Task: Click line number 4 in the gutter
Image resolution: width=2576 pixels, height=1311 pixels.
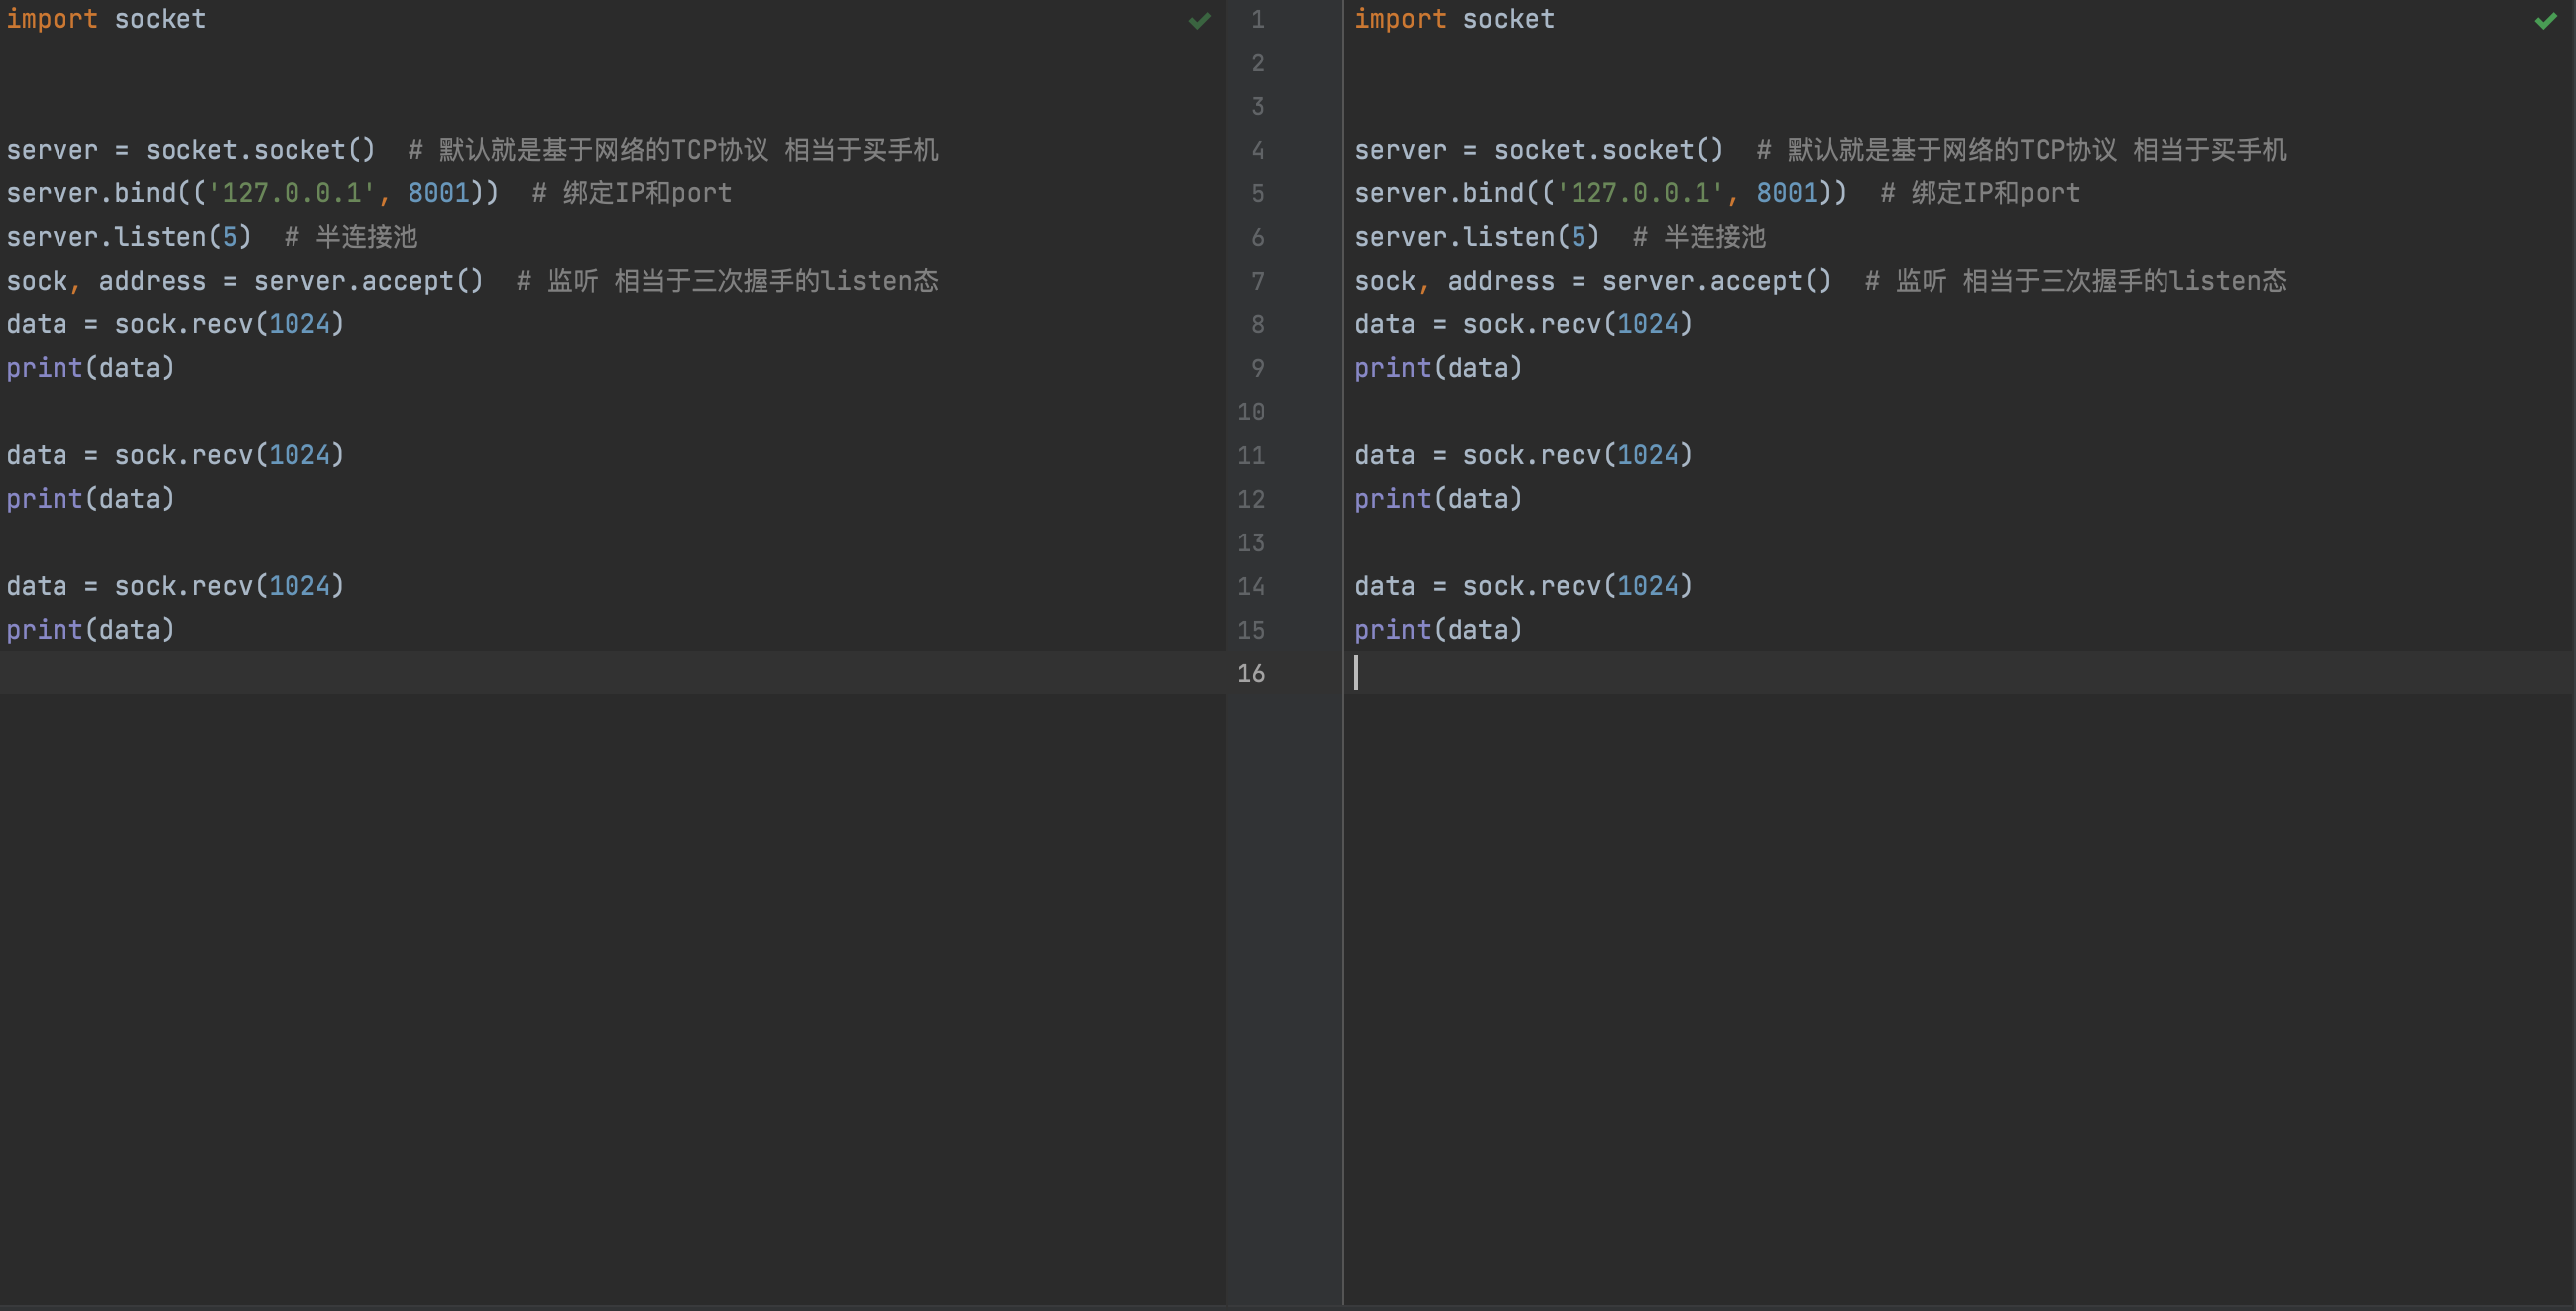Action: click(x=1257, y=150)
